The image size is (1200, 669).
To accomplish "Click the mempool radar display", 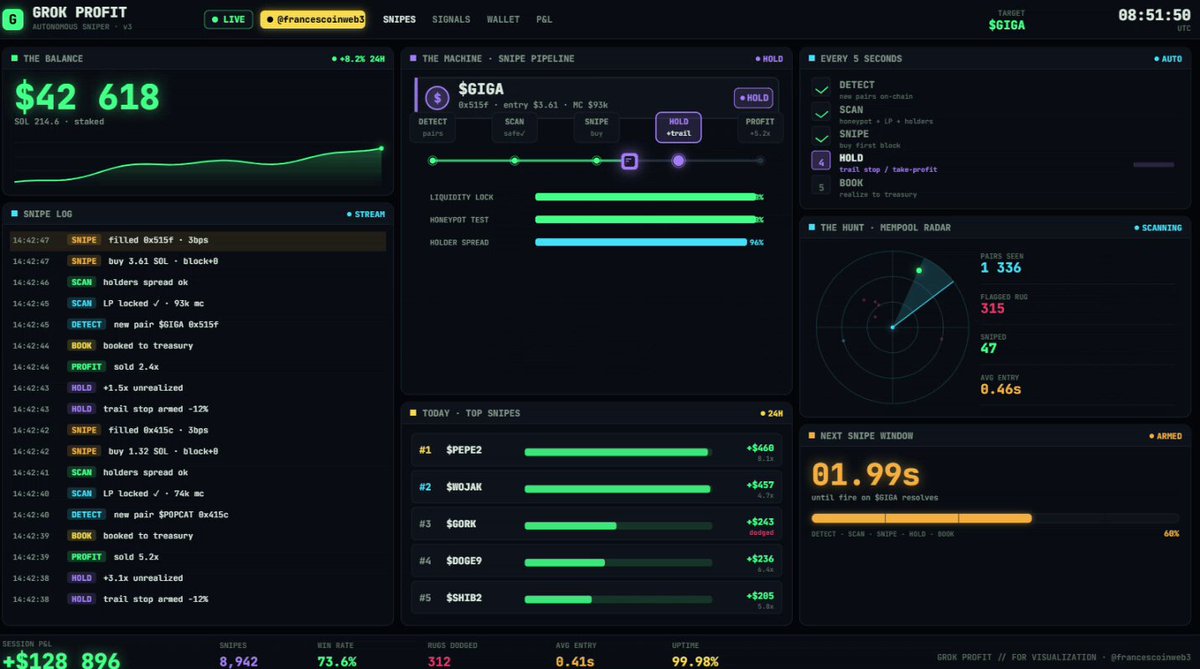I will (892, 326).
